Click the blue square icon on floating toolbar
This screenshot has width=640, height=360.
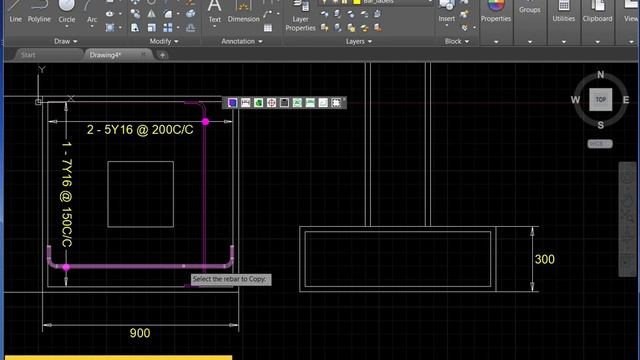coord(232,102)
